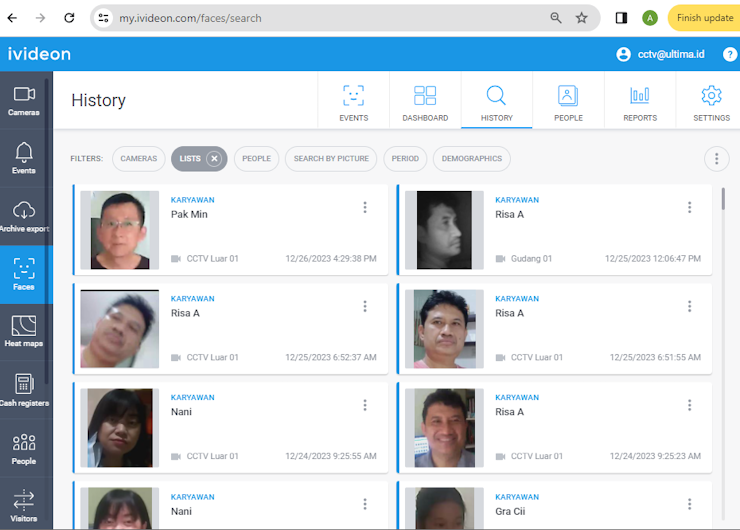
Task: Open the browser side panel
Action: tap(621, 18)
